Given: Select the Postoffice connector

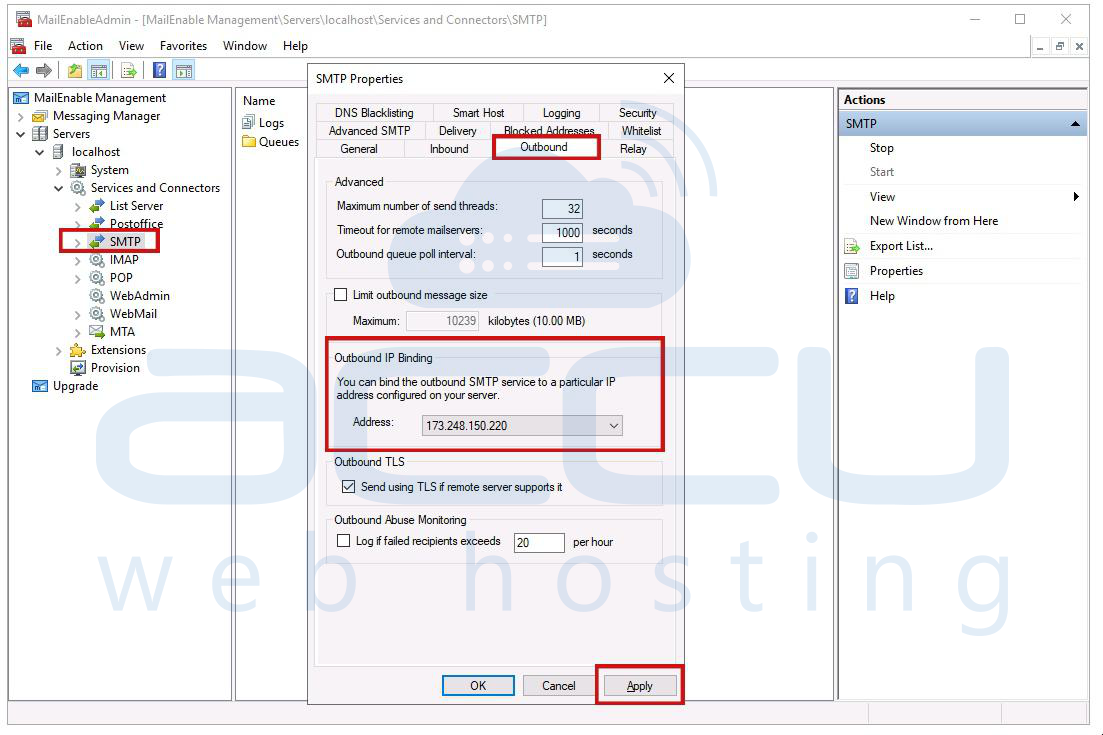Looking at the screenshot, I should (x=136, y=224).
